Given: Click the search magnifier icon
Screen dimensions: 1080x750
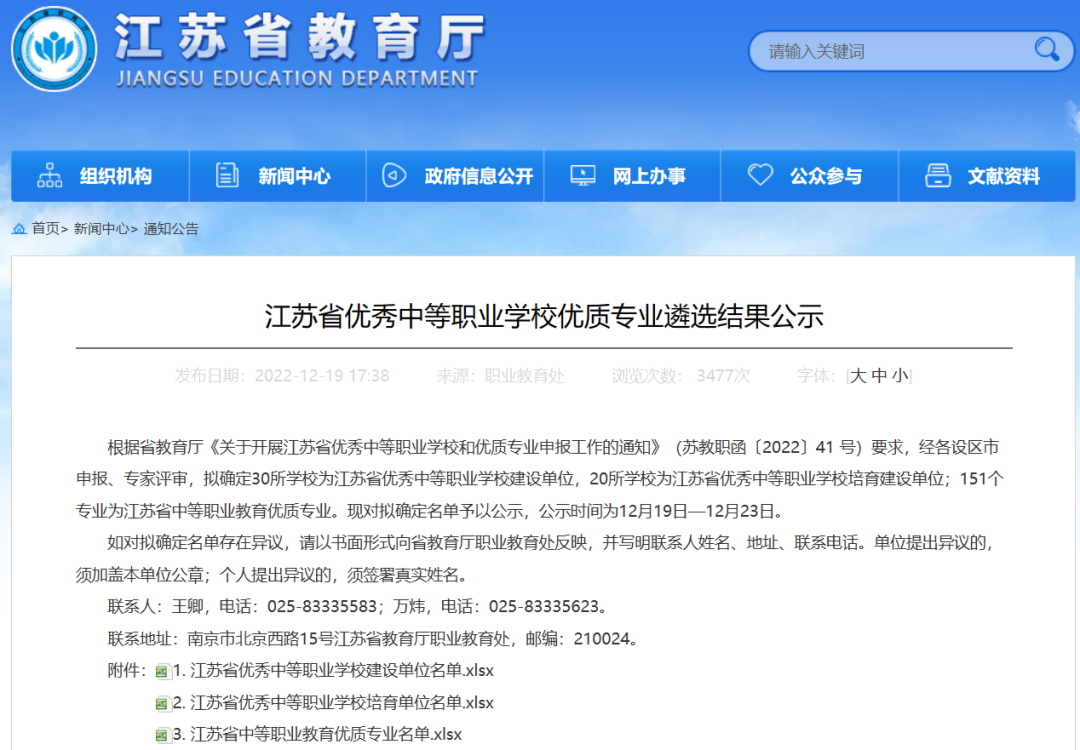Looking at the screenshot, I should click(x=1046, y=50).
